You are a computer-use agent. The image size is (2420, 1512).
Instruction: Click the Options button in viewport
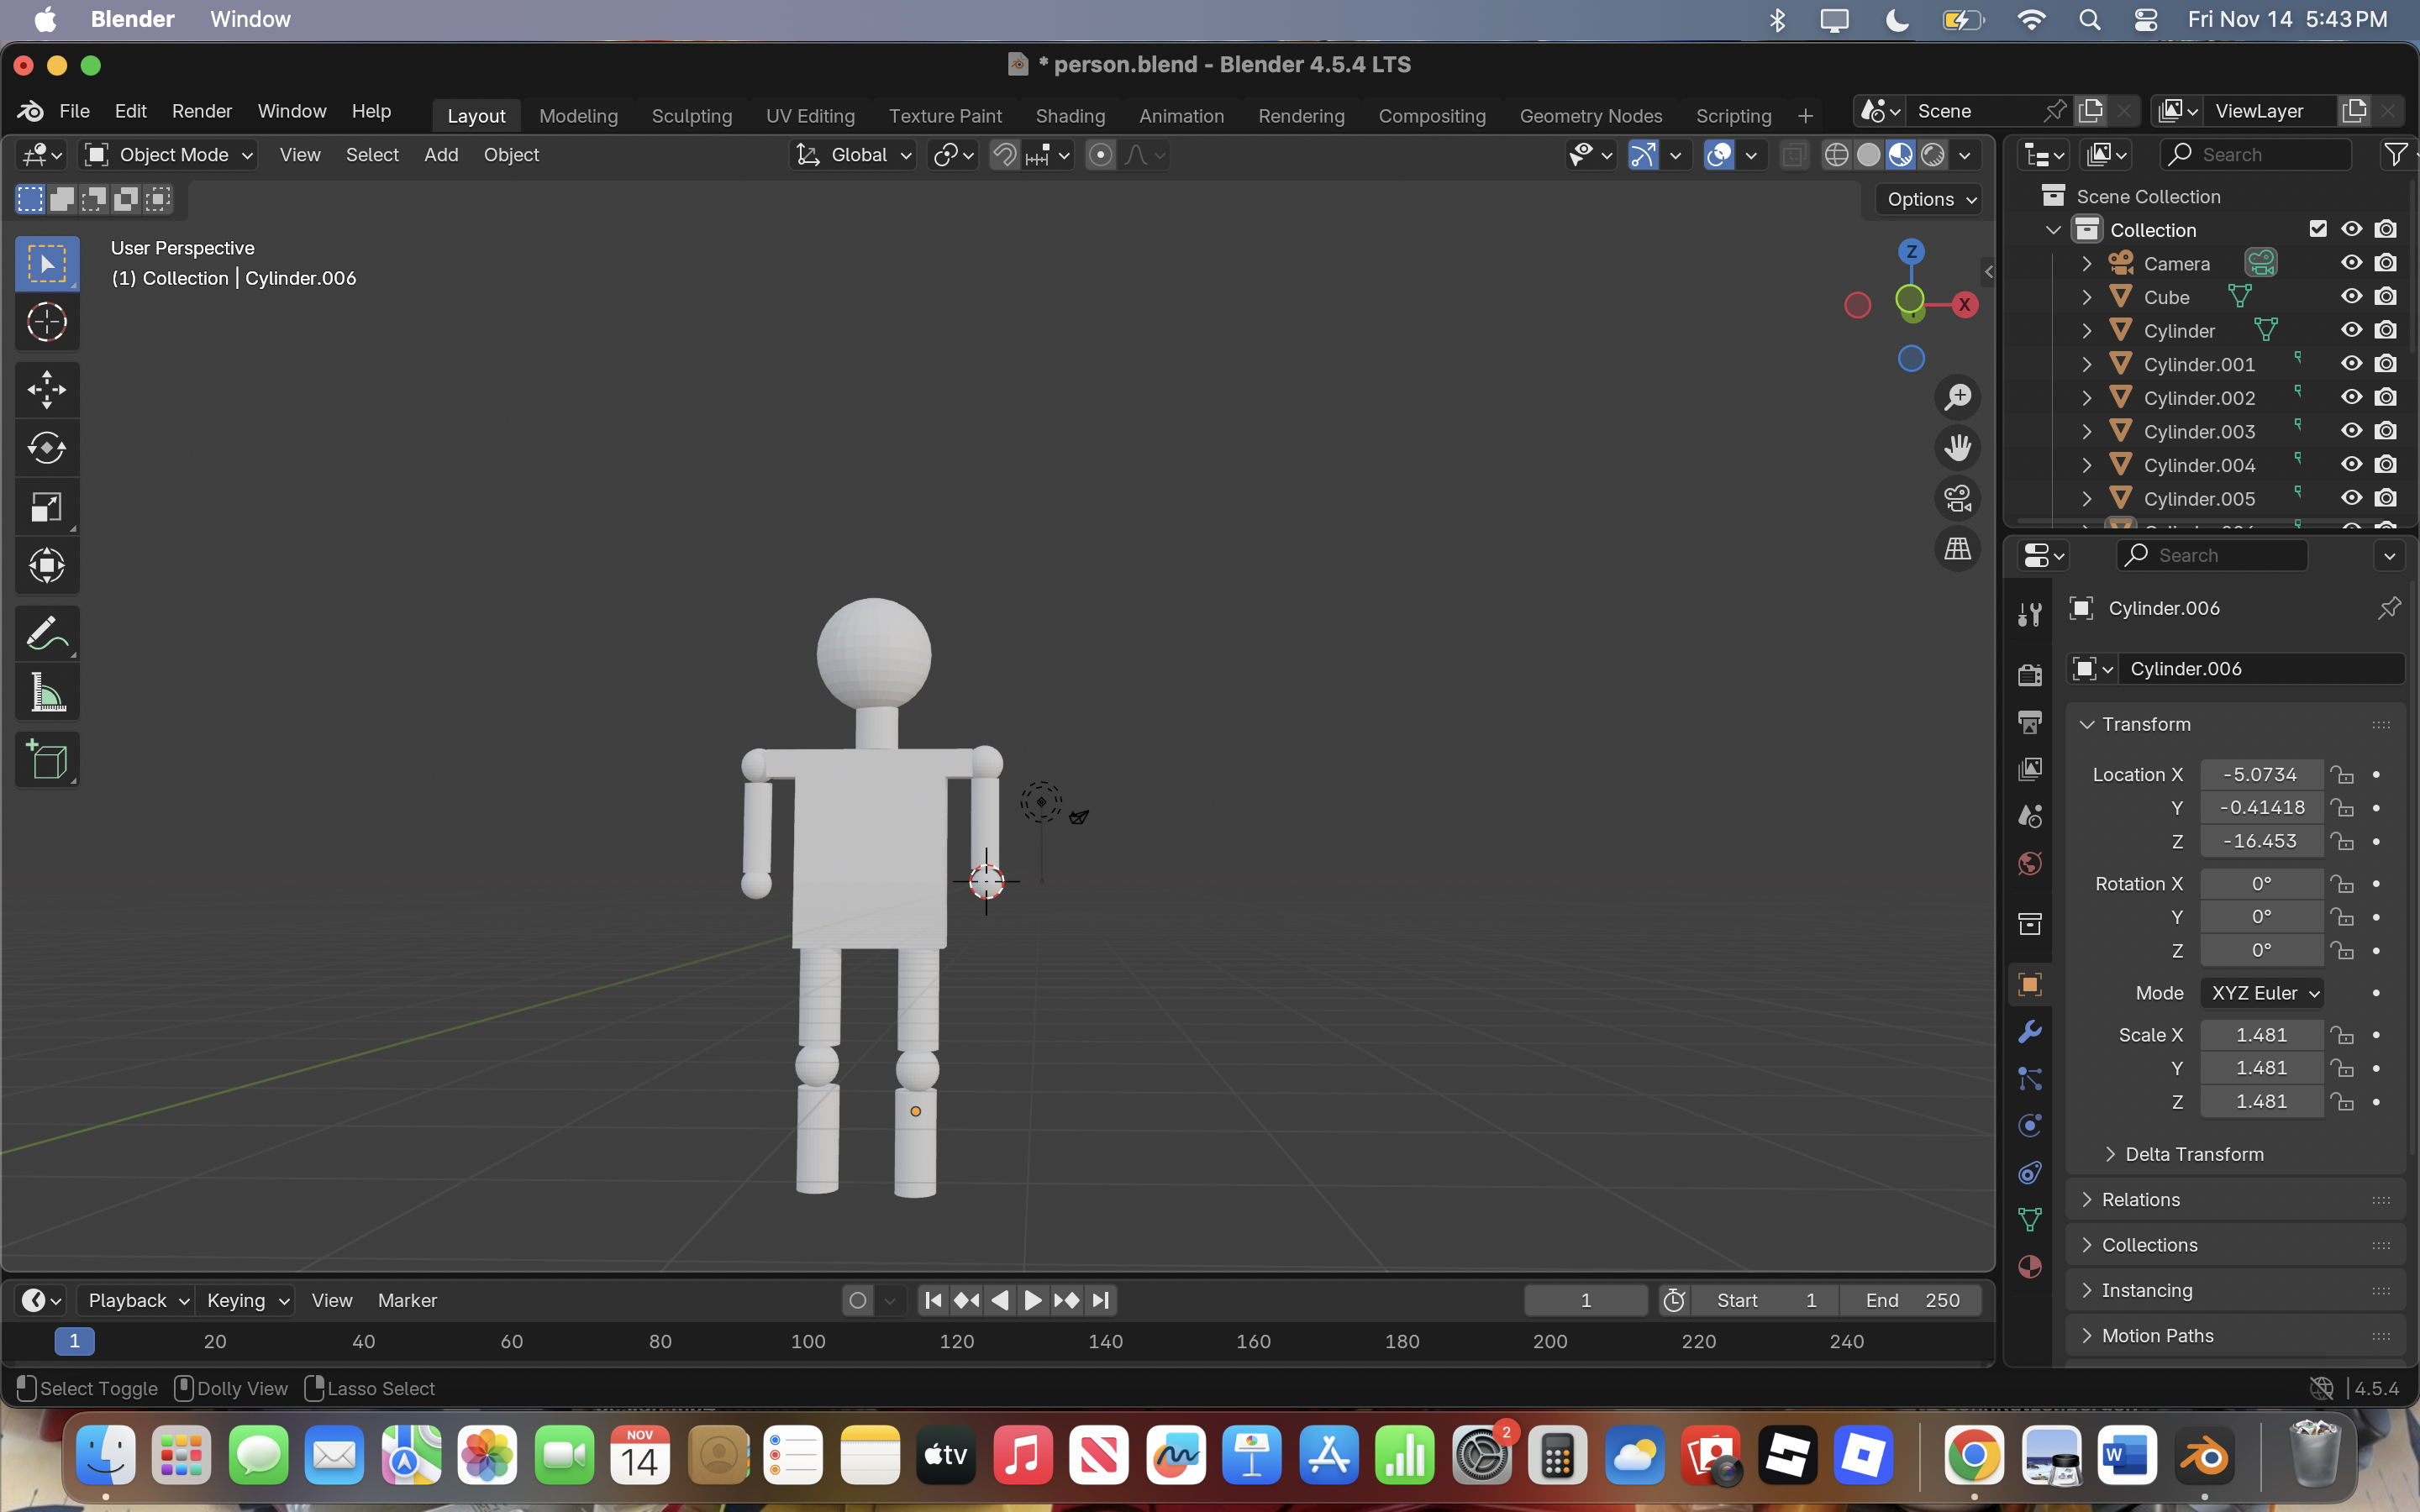[1930, 199]
